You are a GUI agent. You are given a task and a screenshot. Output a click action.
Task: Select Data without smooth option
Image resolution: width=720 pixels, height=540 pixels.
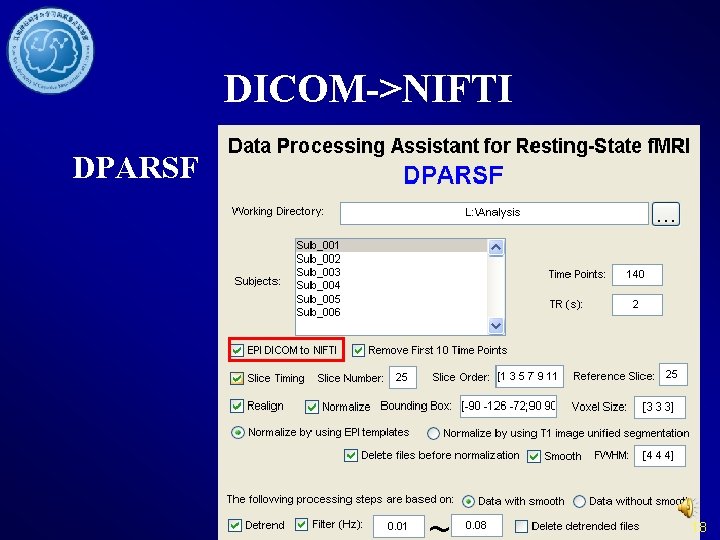[x=579, y=501]
